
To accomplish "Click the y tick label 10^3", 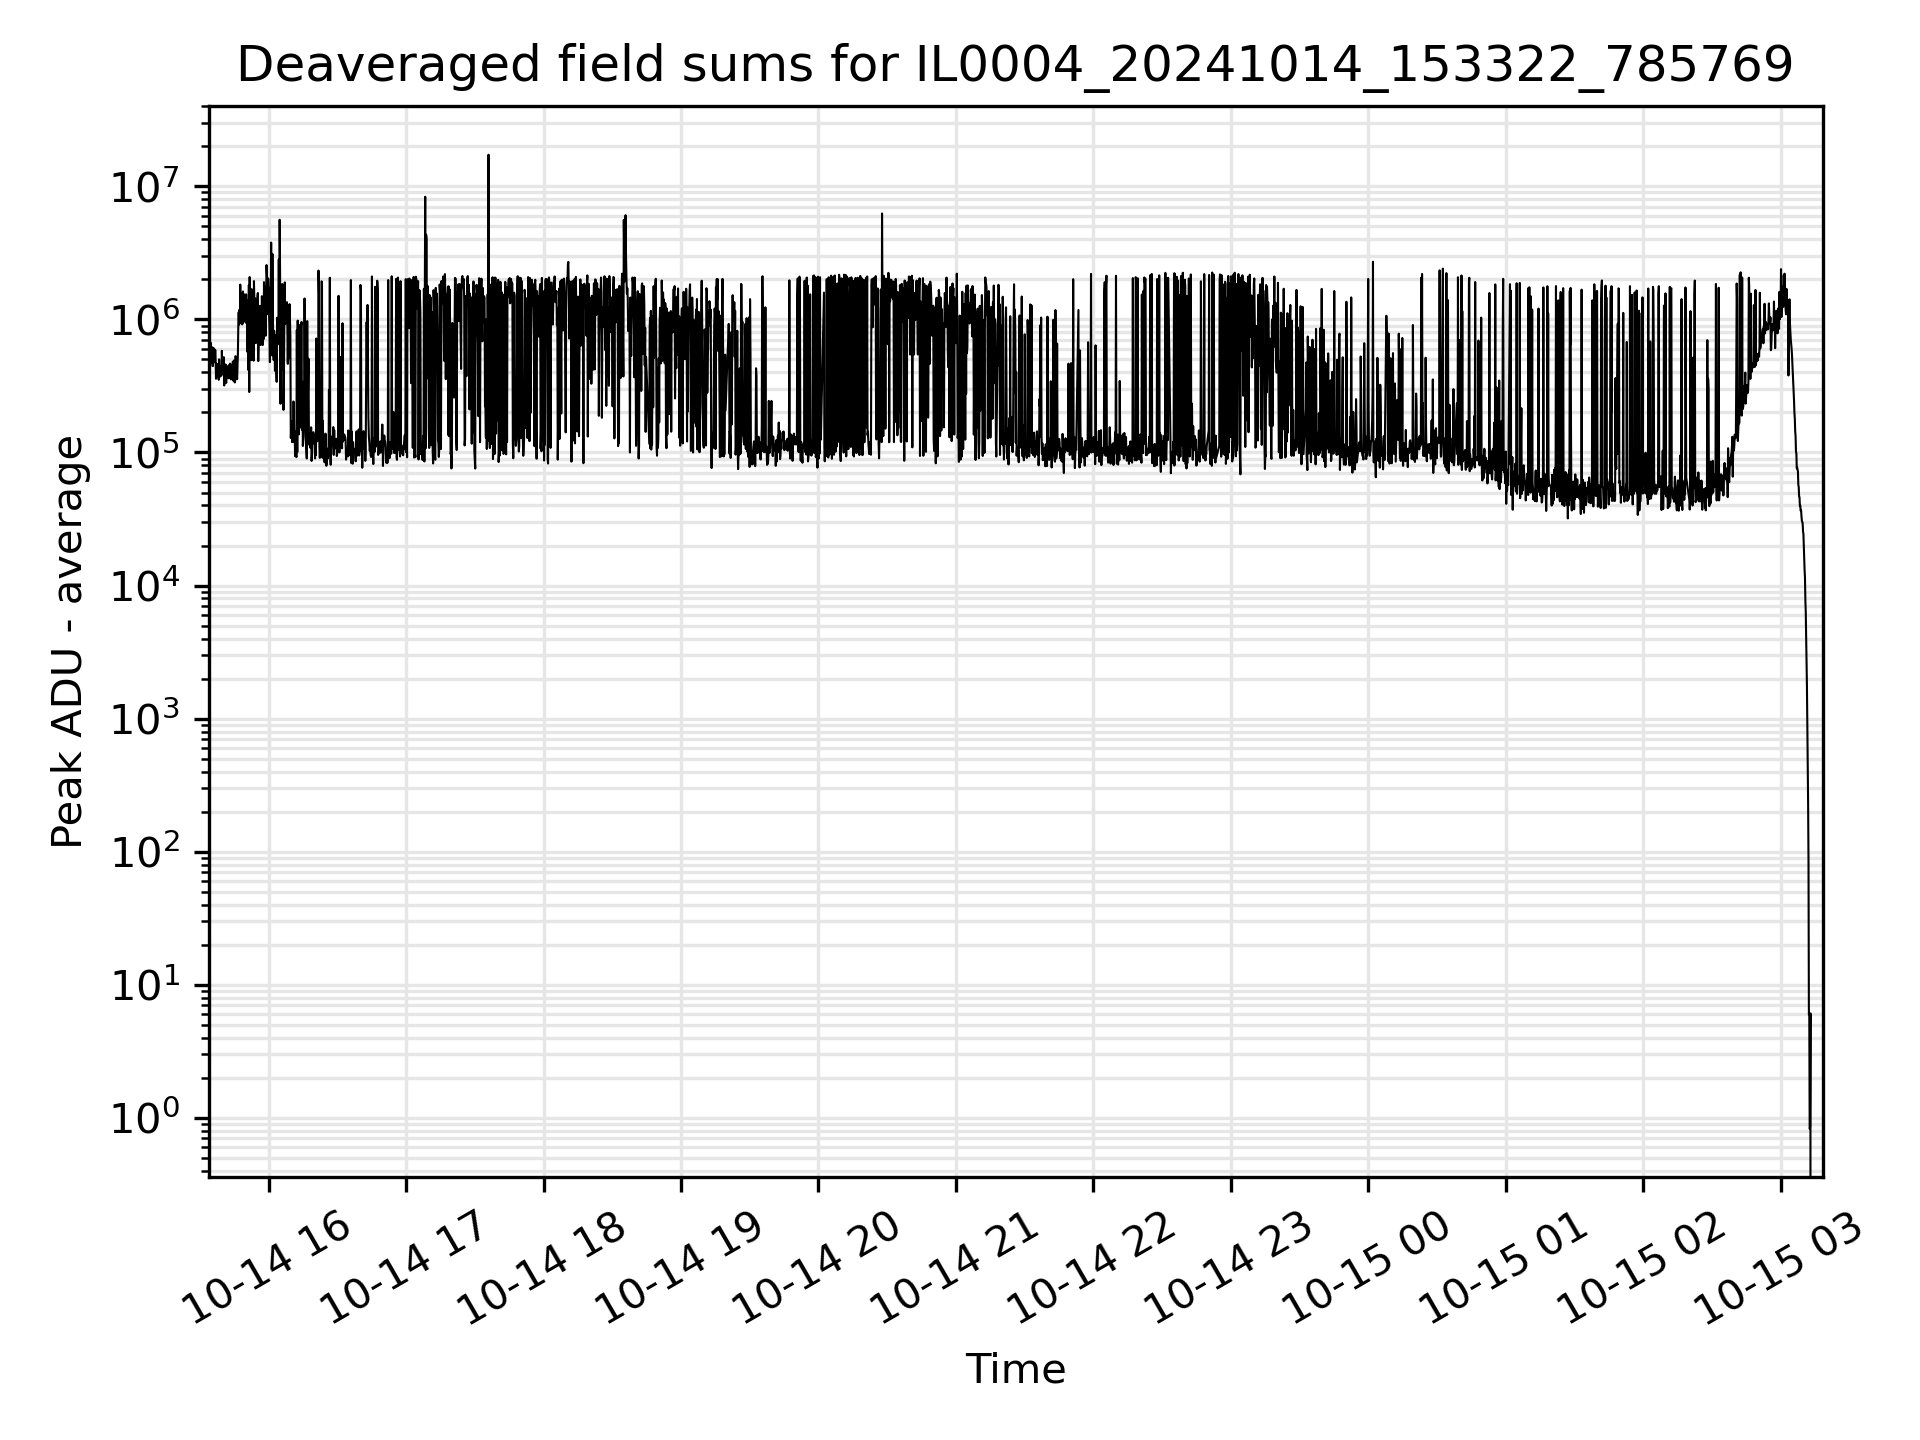I will coord(146,718).
